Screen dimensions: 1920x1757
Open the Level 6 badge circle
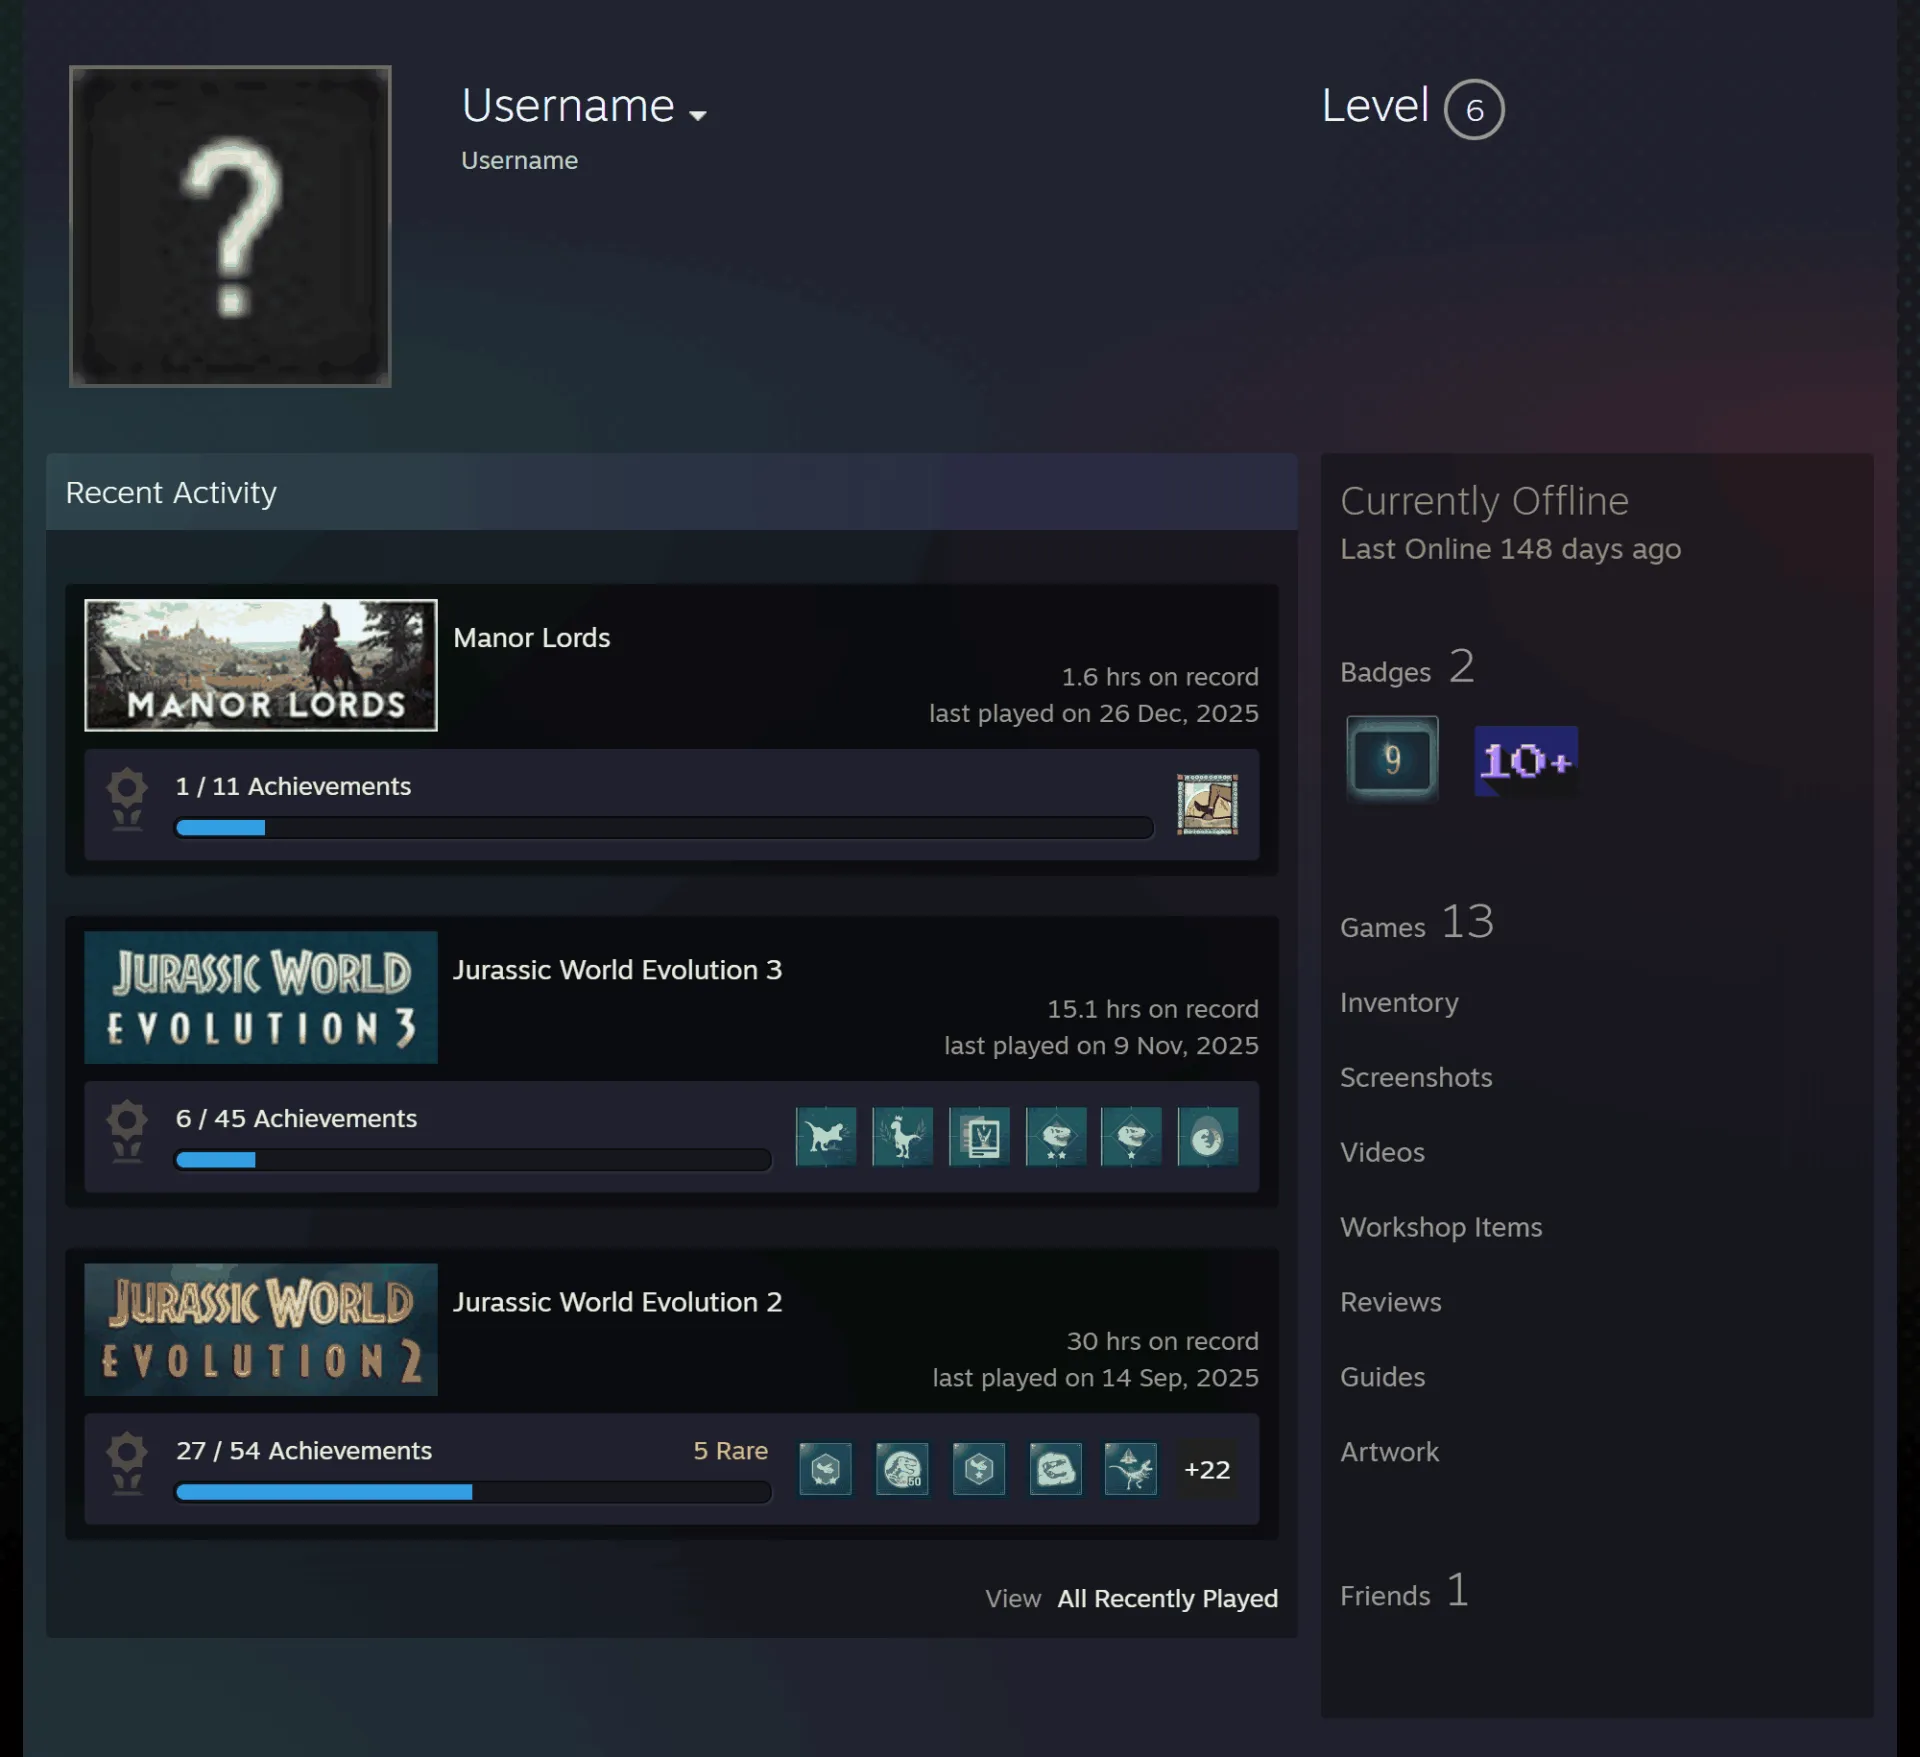pos(1474,109)
